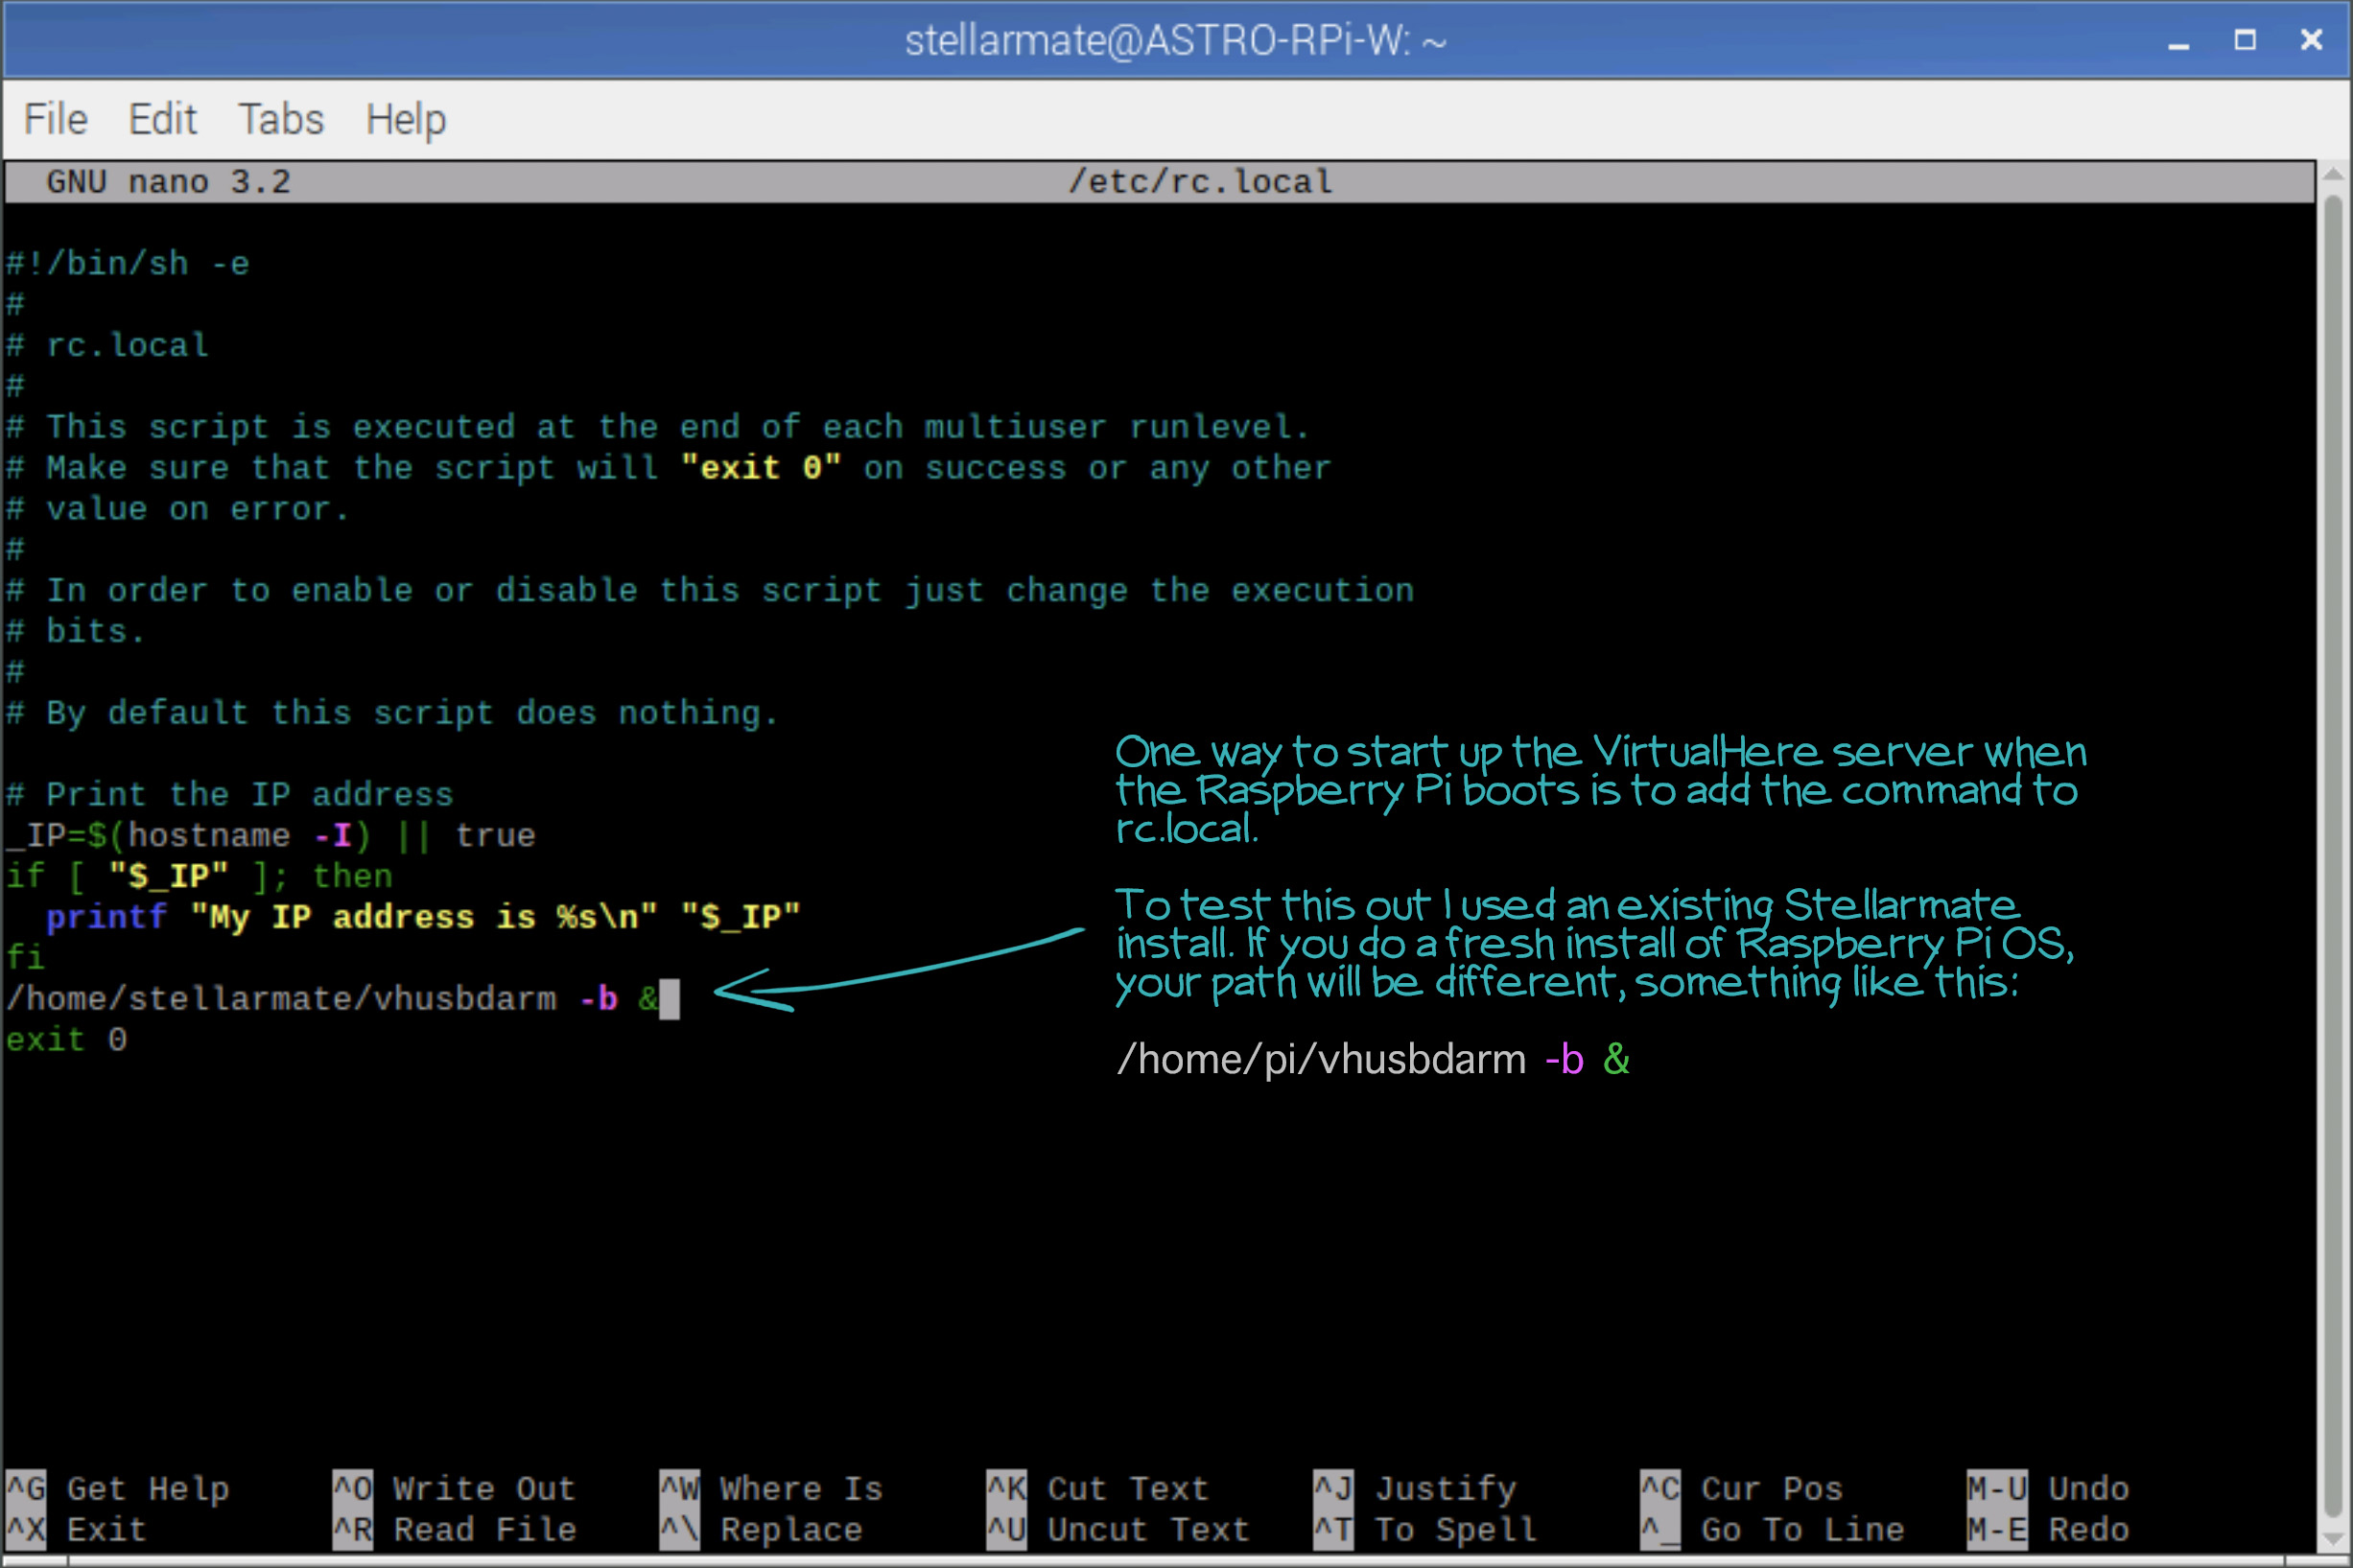Minimize the terminal window
Viewport: 2353px width, 1568px height.
pyautogui.click(x=2179, y=41)
